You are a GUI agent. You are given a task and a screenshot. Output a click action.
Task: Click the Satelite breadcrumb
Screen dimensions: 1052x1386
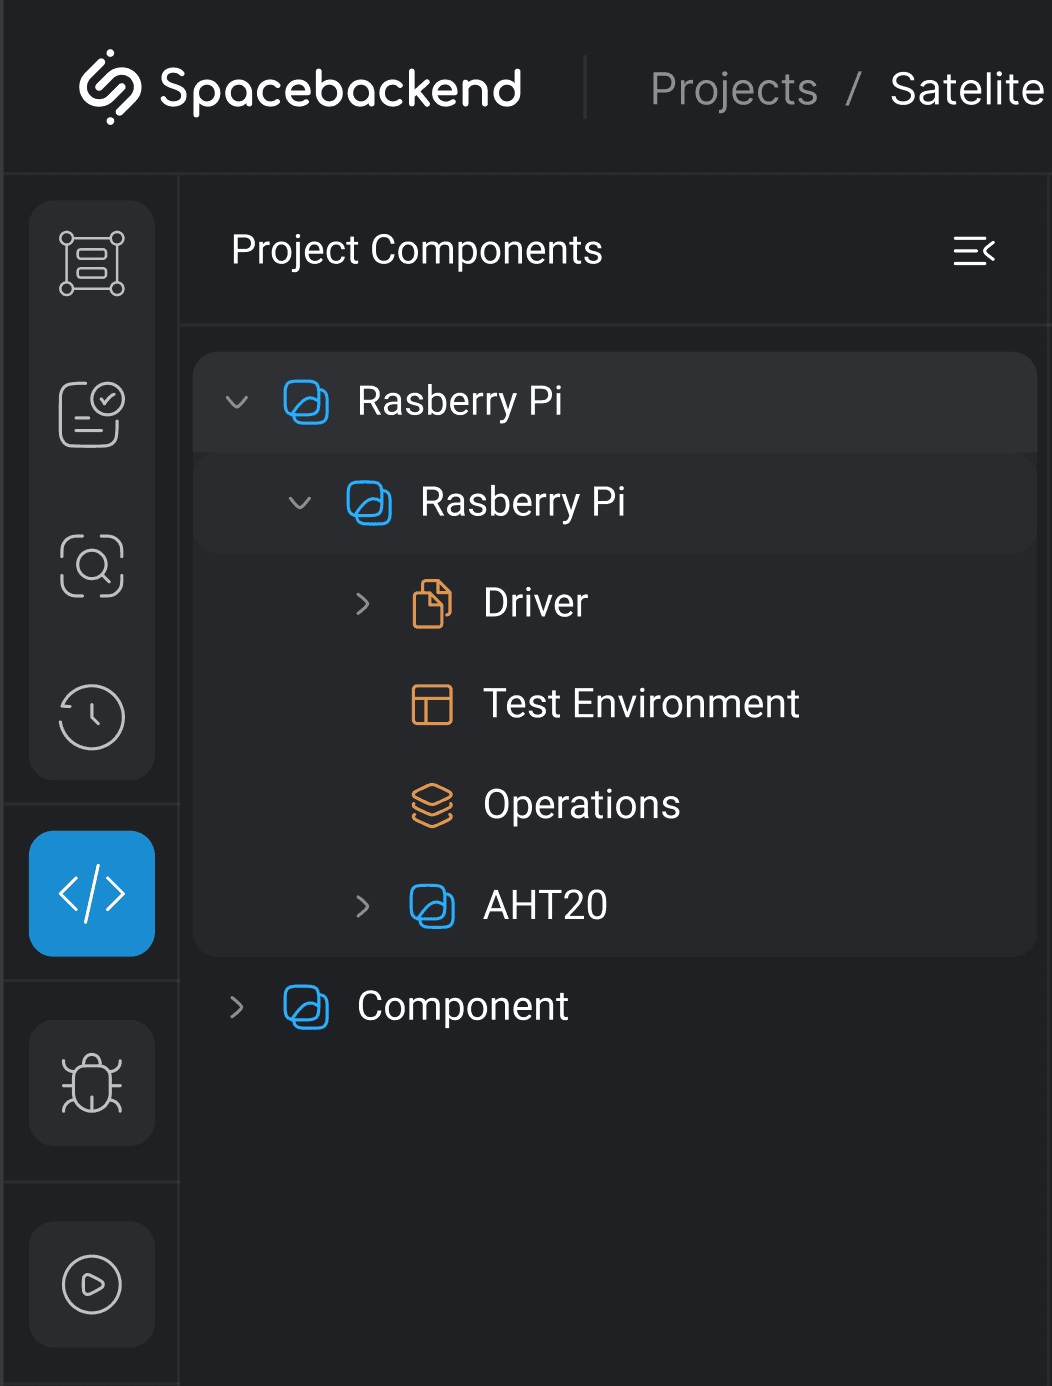click(966, 89)
